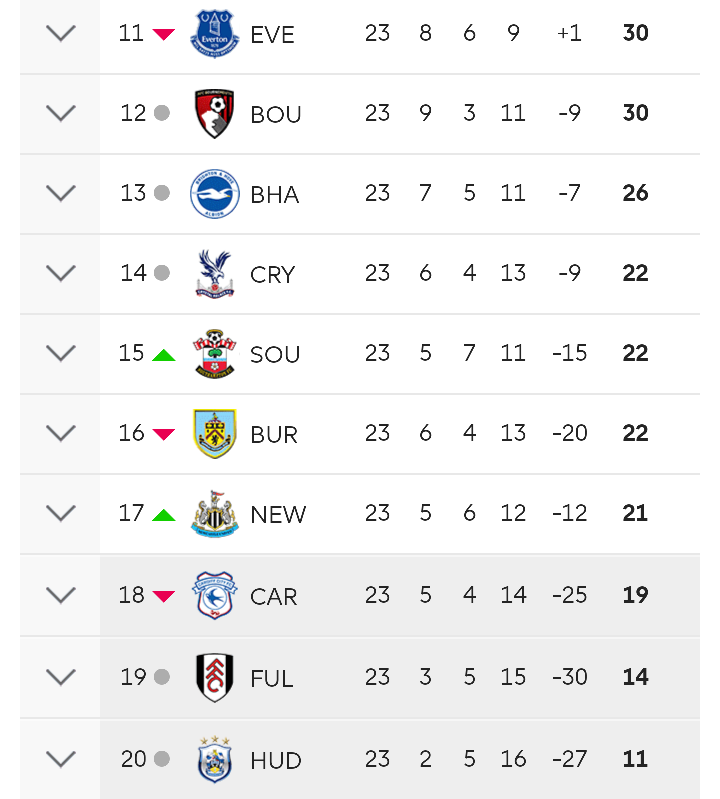Image resolution: width=720 pixels, height=799 pixels.
Task: Expand the Southampton row chevron
Action: point(61,354)
